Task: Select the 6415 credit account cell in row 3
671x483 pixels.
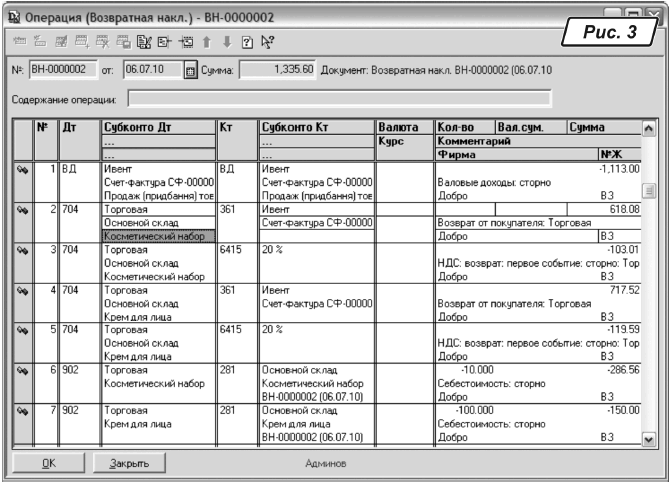Action: point(235,249)
